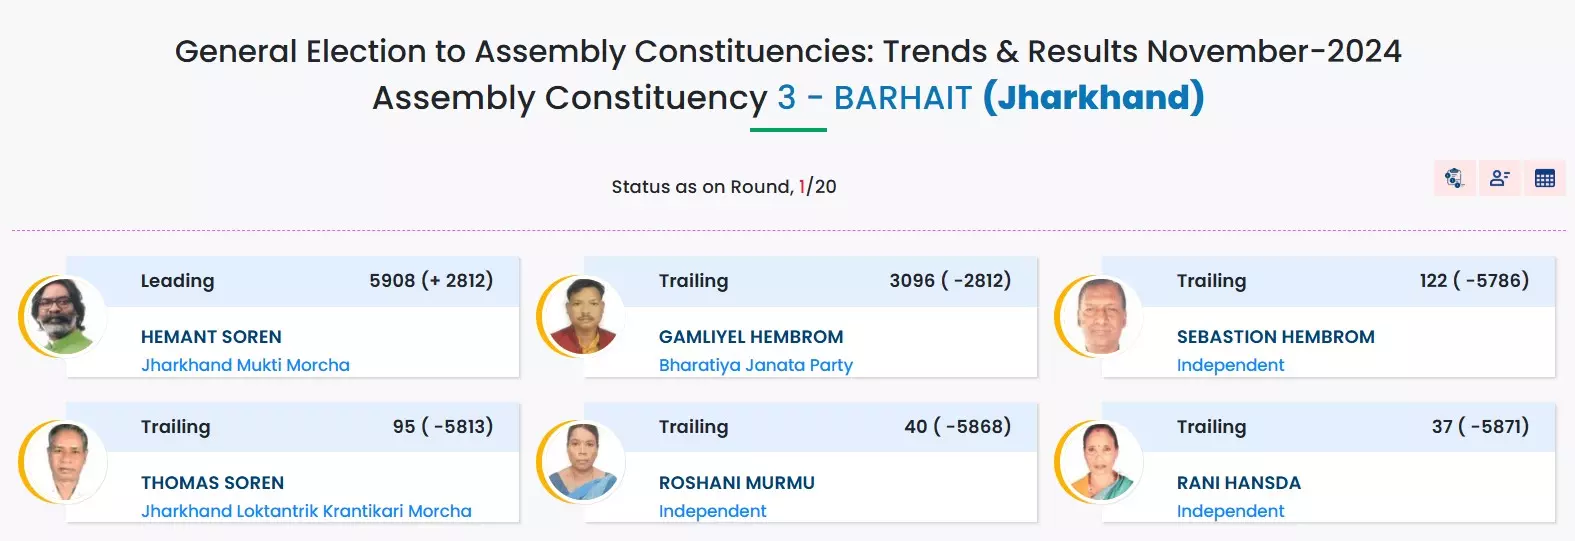Click the 3 - BARHAIT constituency title
1575x541 pixels.
(x=874, y=98)
